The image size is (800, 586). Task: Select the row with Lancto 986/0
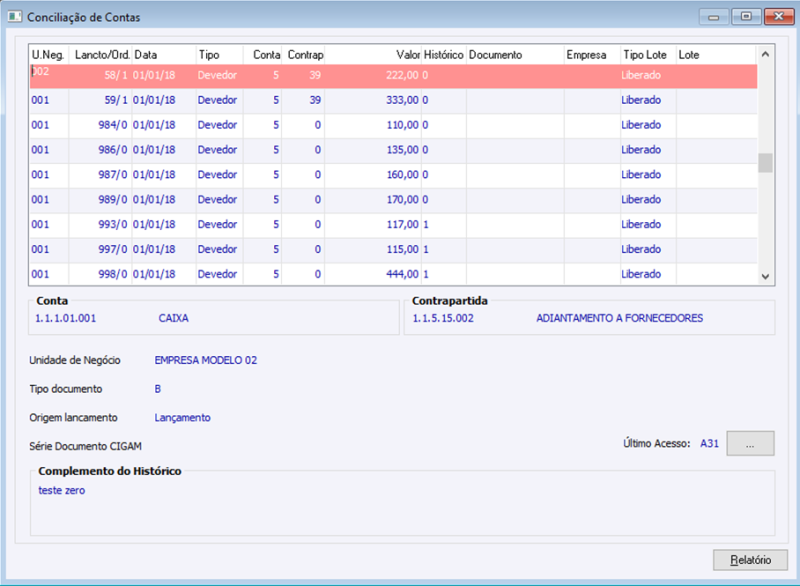point(393,150)
